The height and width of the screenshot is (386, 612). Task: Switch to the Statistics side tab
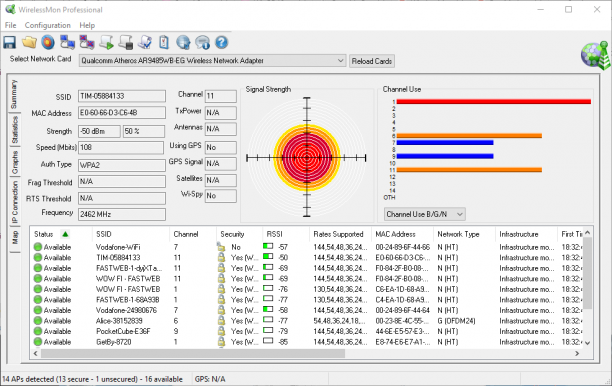click(x=14, y=130)
